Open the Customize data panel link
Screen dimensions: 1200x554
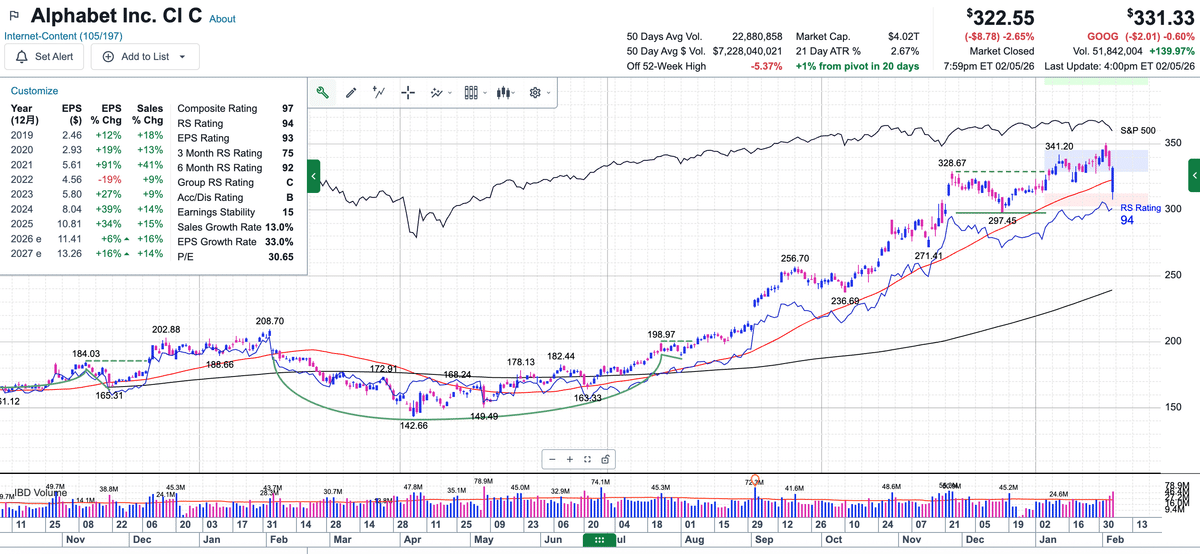(35, 90)
